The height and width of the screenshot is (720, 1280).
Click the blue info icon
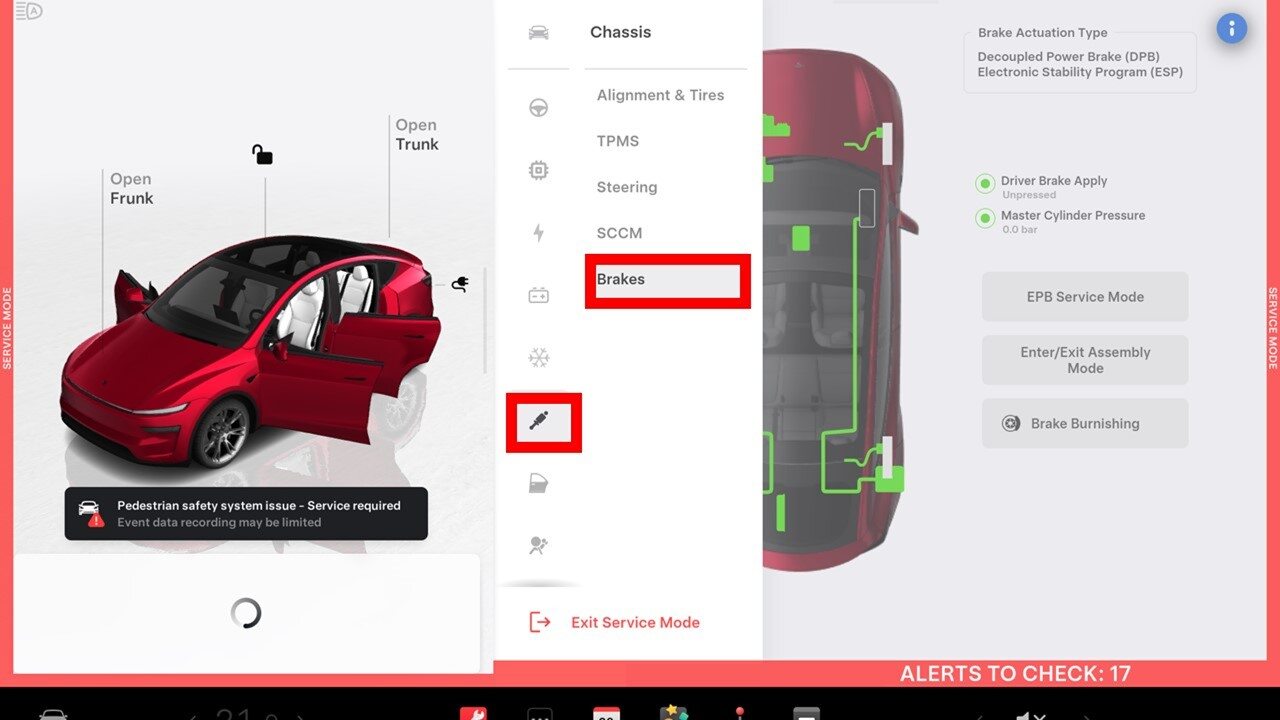click(1231, 29)
